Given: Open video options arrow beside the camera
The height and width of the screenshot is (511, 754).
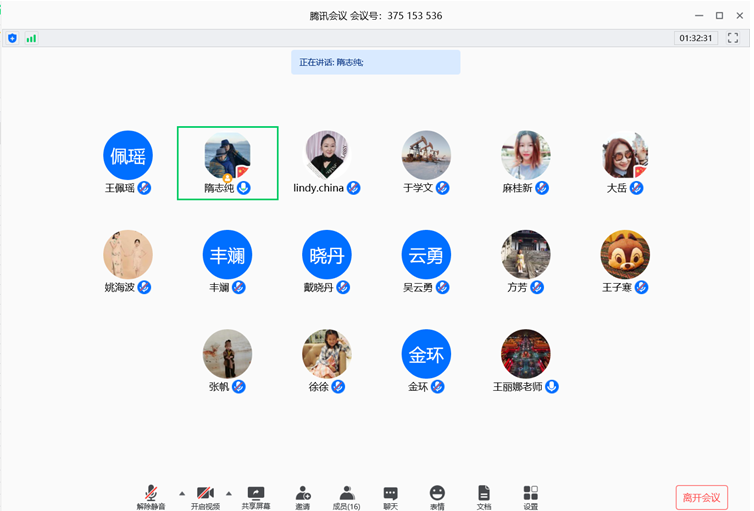Looking at the screenshot, I should (229, 493).
